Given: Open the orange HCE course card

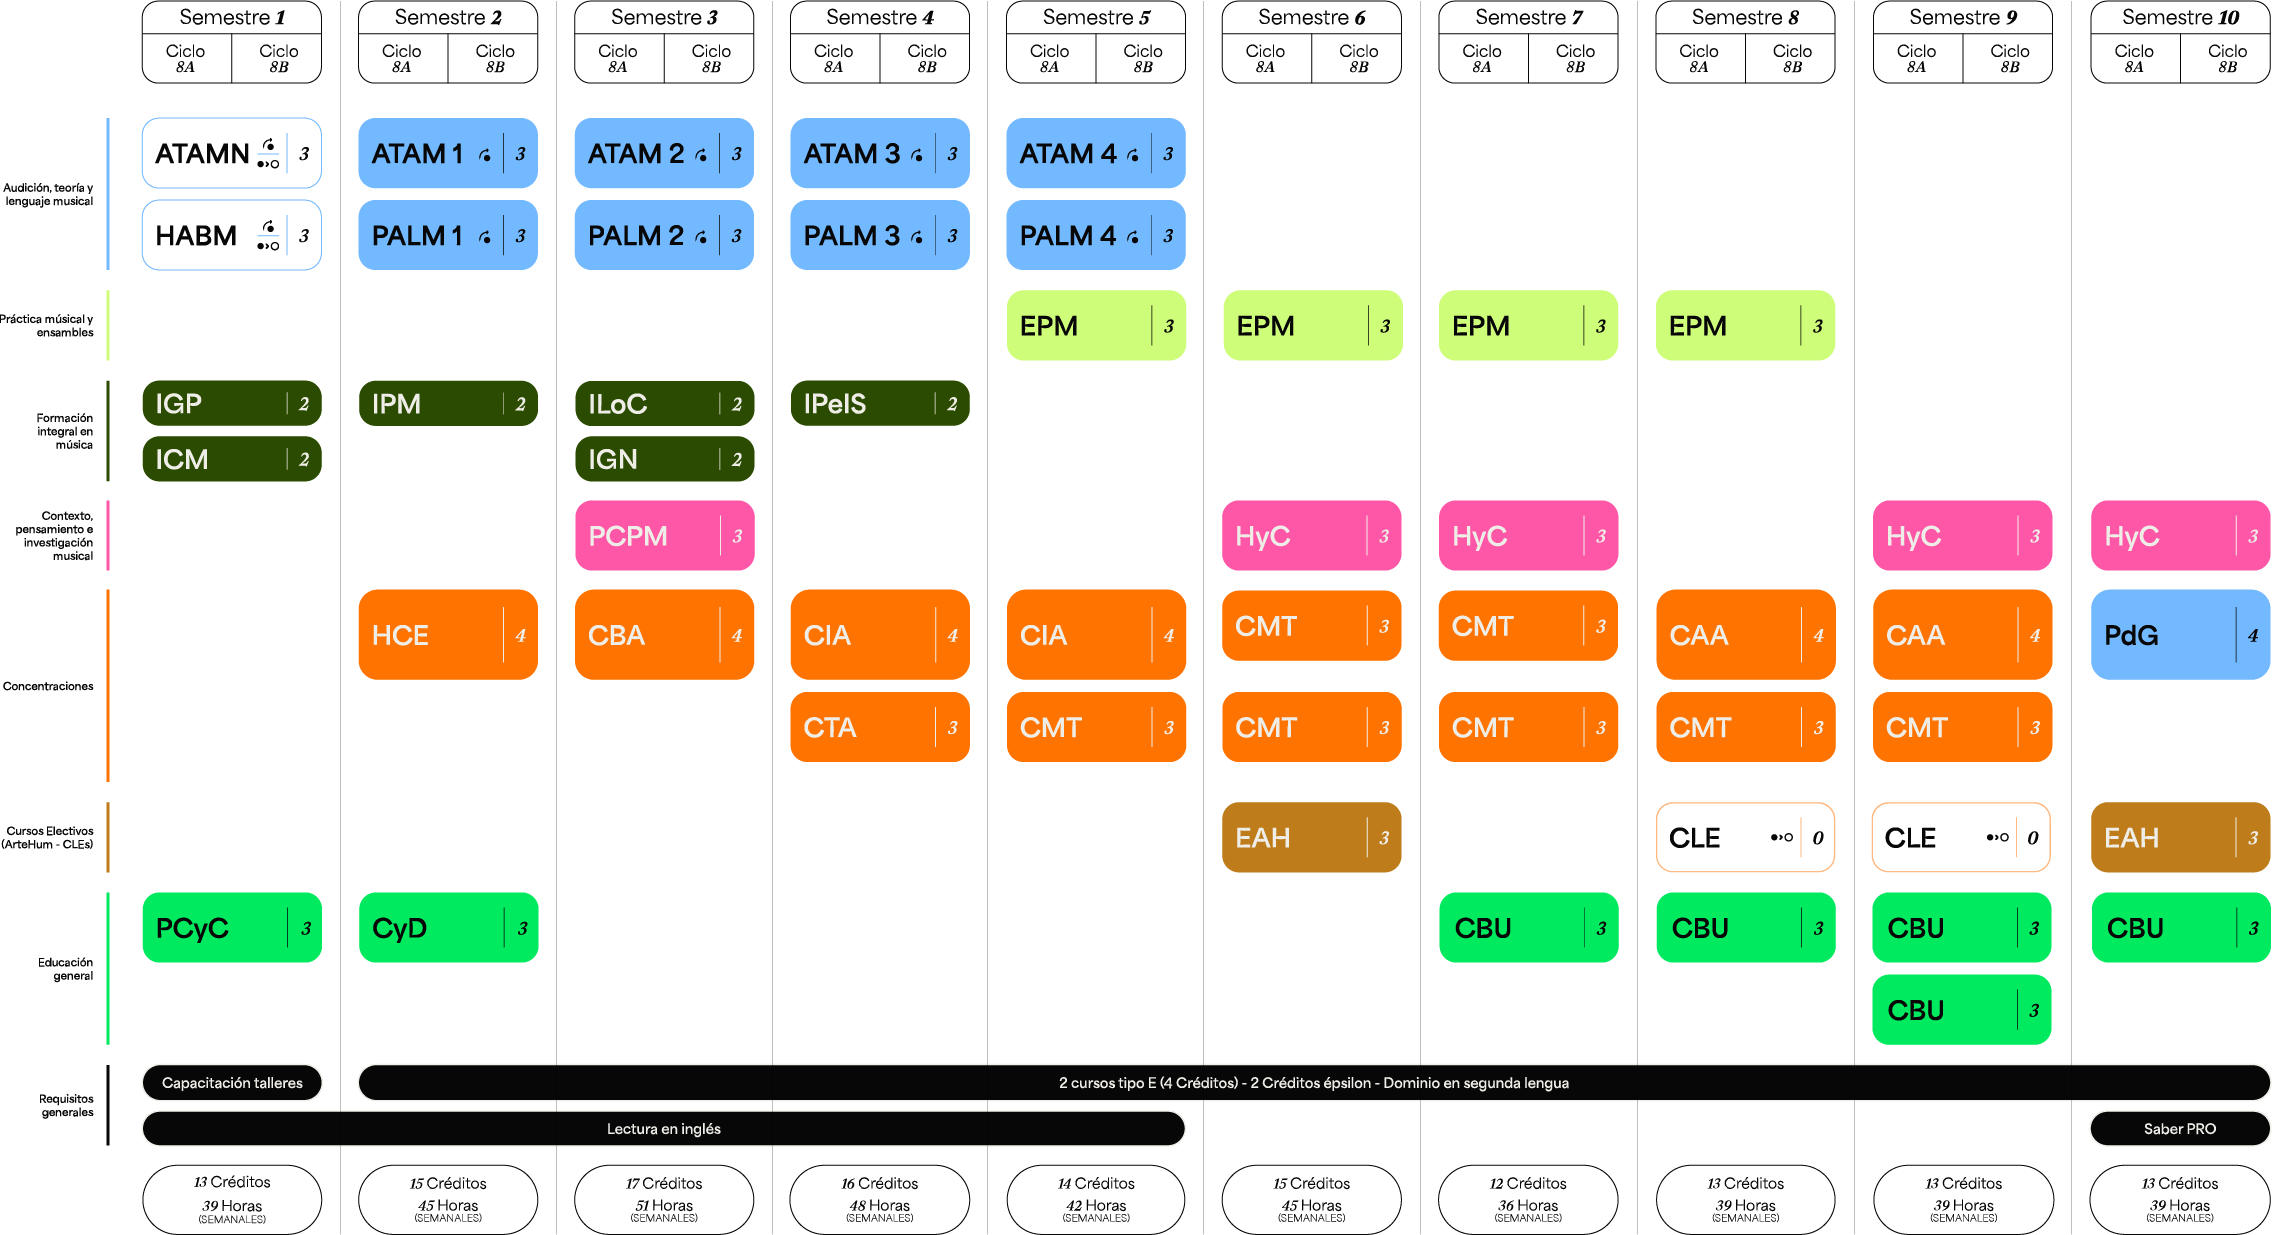Looking at the screenshot, I should coord(448,635).
